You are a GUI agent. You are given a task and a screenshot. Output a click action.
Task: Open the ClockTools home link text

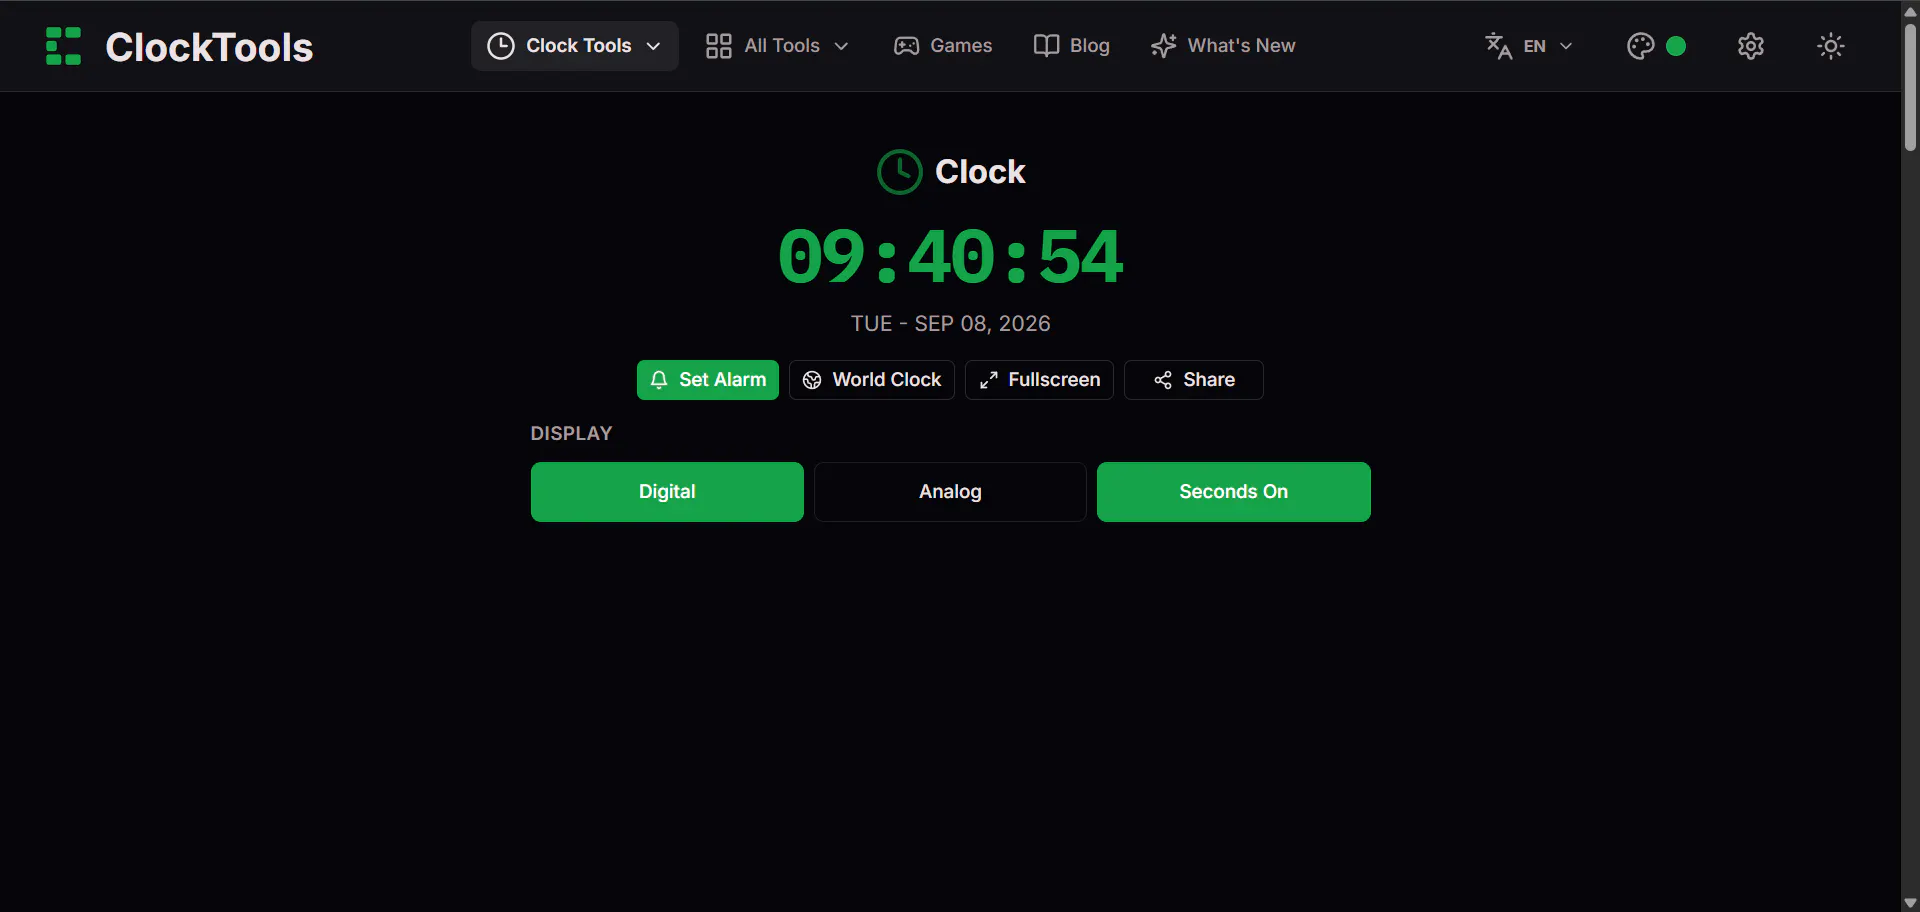pyautogui.click(x=209, y=47)
